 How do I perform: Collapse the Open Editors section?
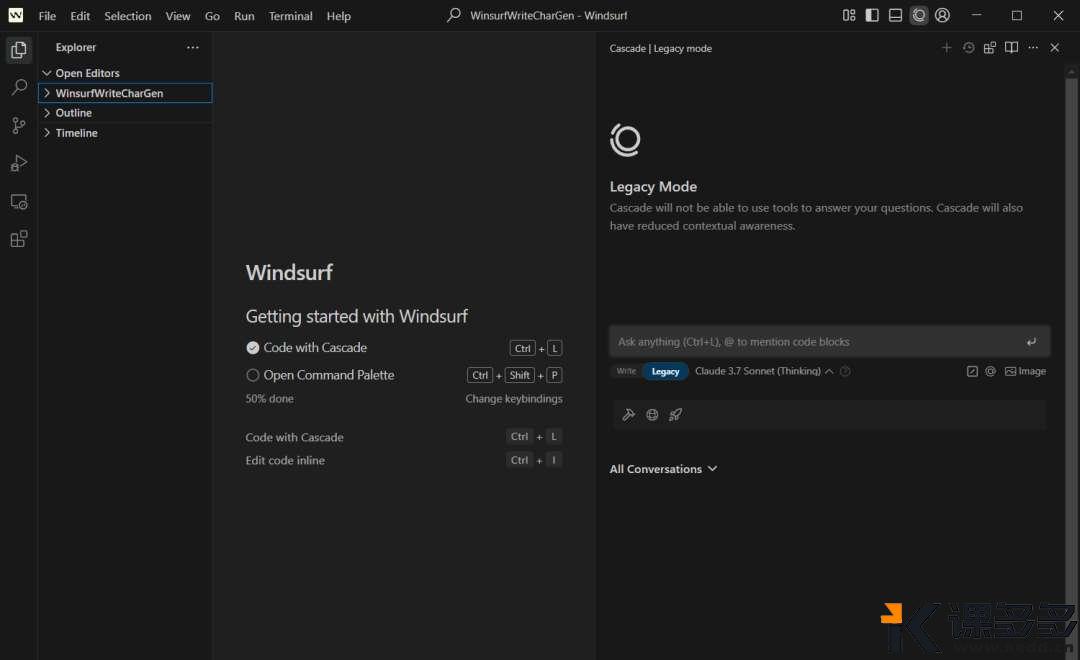tap(125, 73)
